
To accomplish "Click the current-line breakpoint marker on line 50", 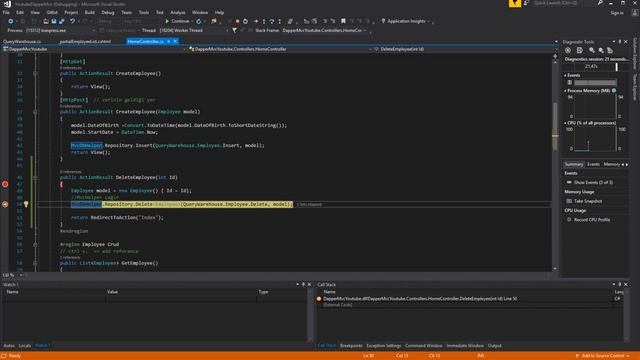I will (5, 204).
